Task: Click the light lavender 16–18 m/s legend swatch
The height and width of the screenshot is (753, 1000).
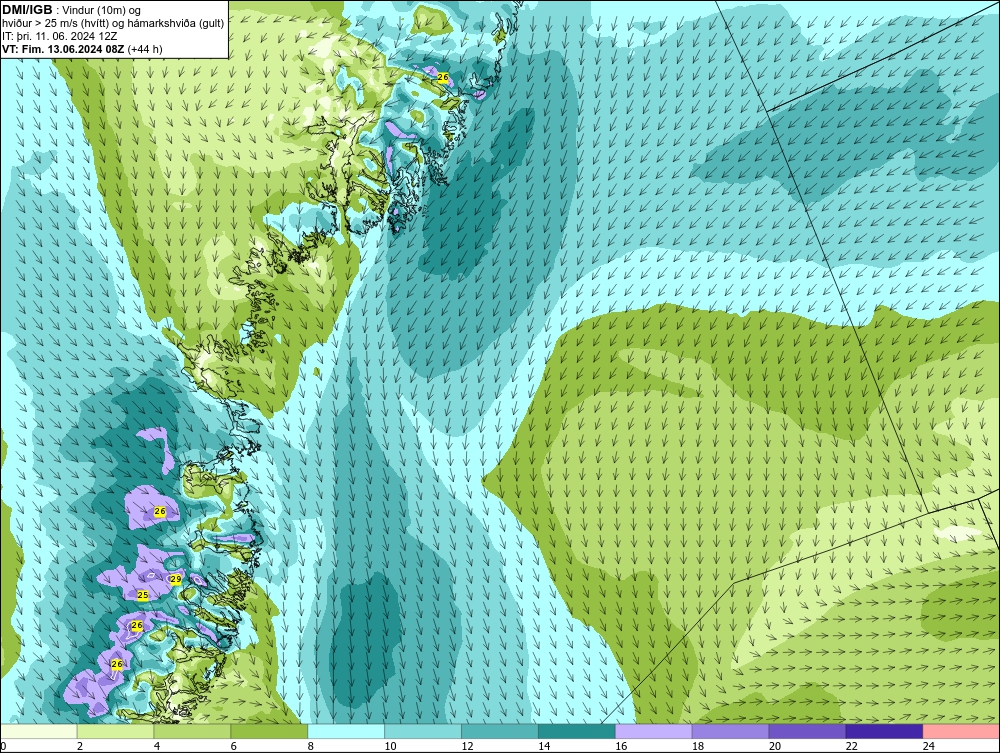Action: (654, 731)
